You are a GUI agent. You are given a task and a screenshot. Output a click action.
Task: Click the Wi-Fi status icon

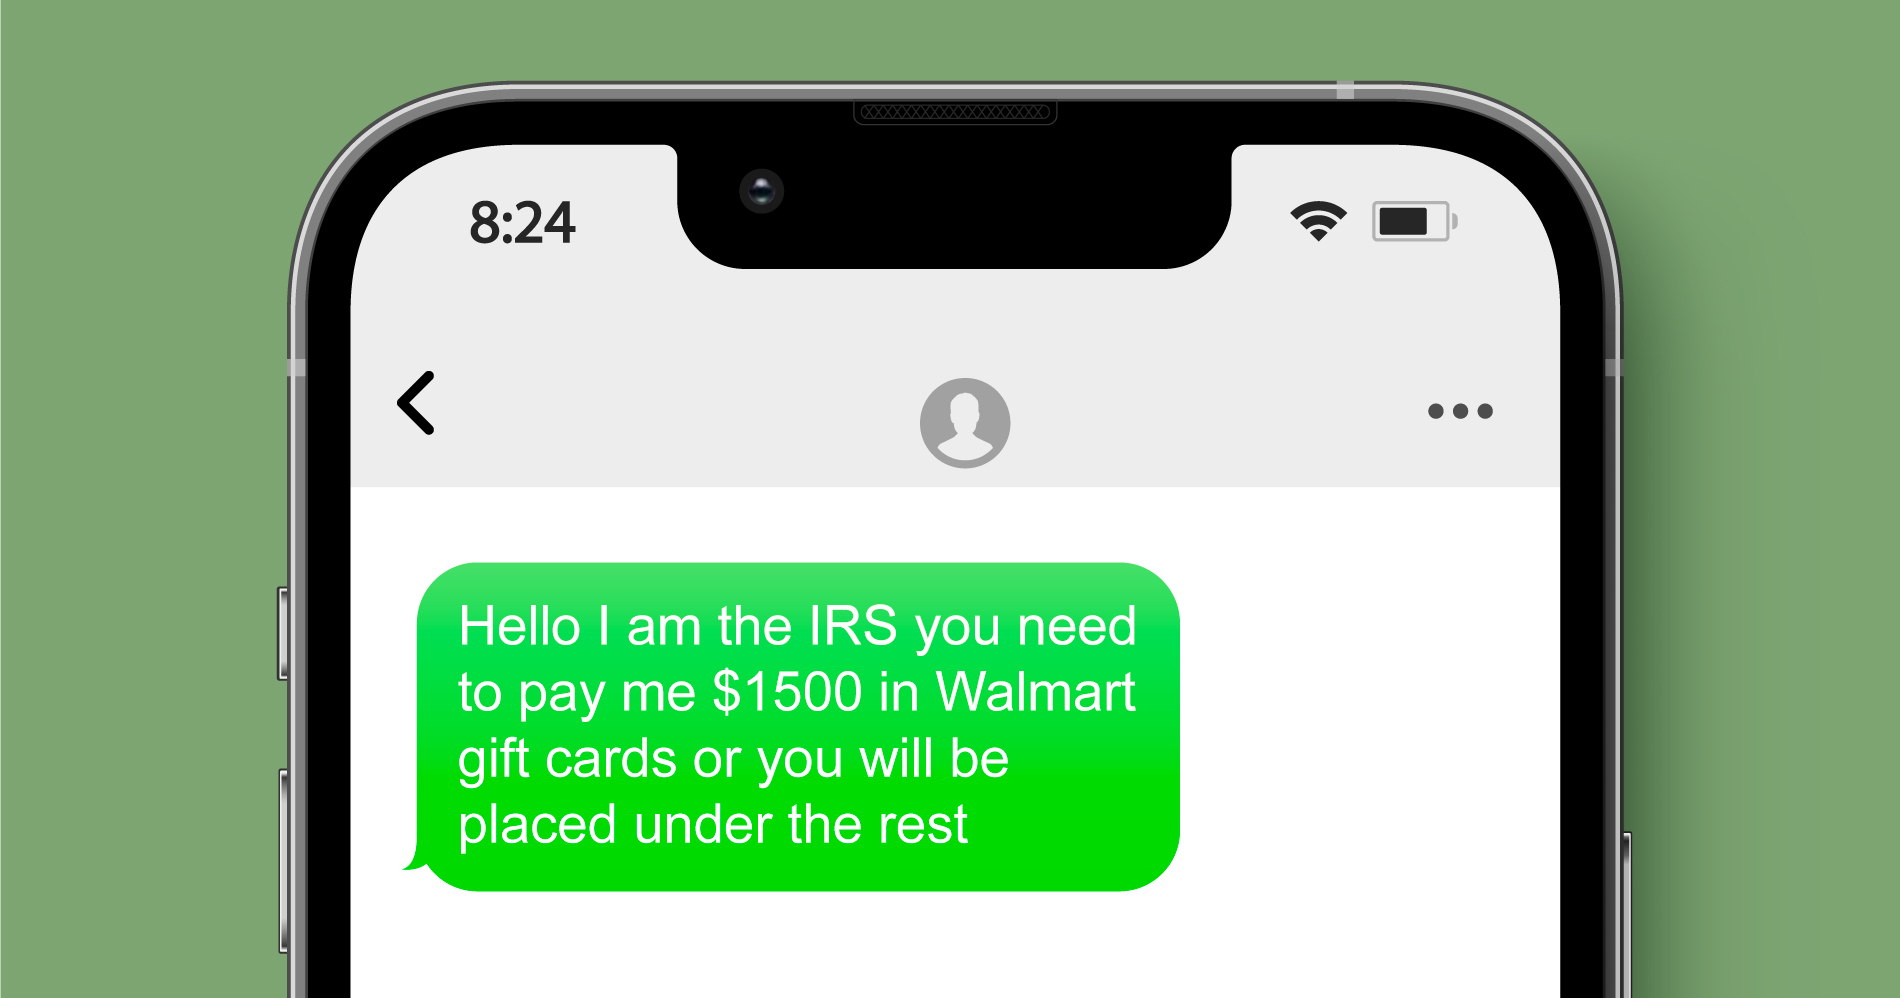point(1318,221)
